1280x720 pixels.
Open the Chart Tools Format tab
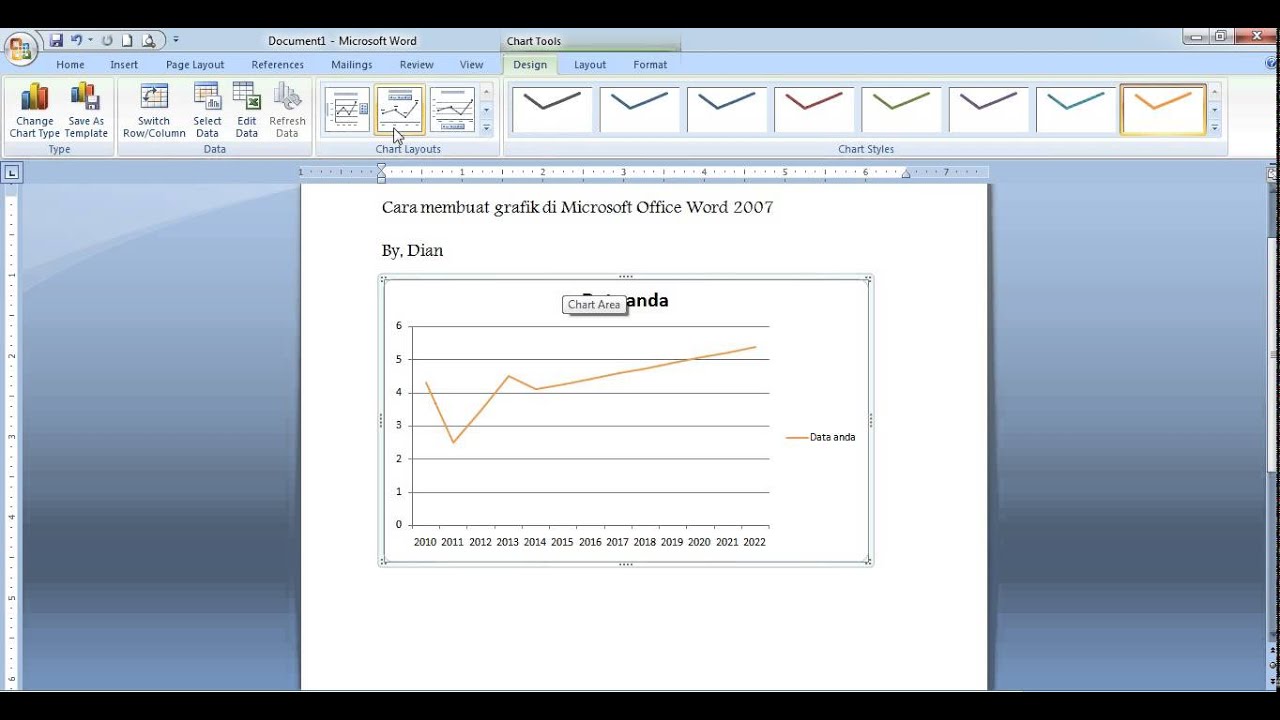click(x=650, y=65)
